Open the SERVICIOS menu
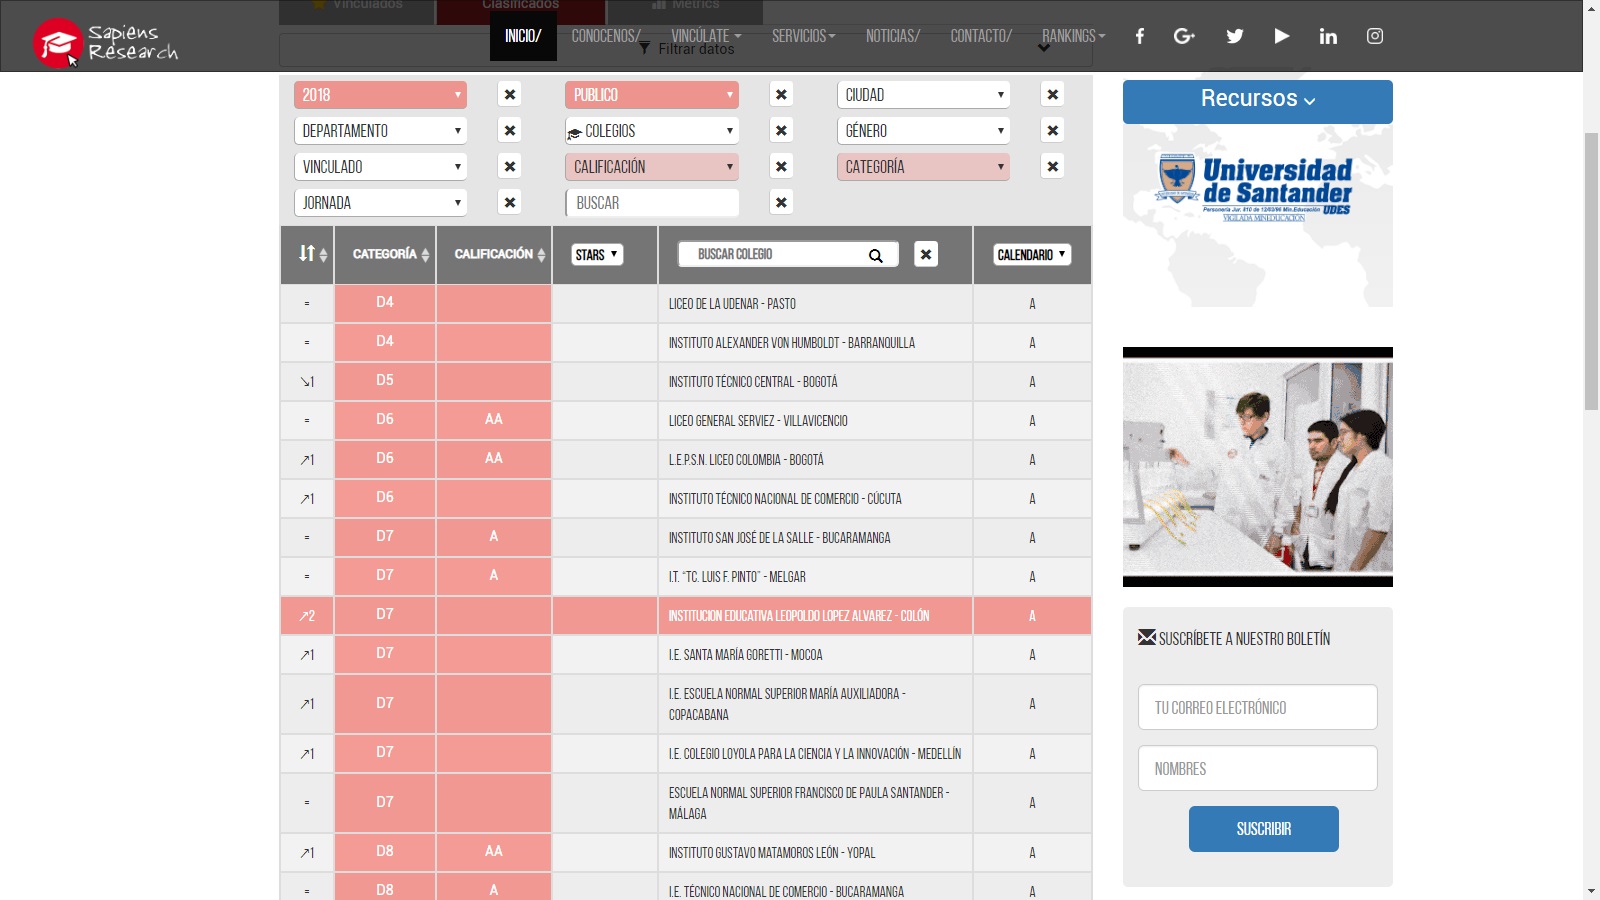The height and width of the screenshot is (900, 1600). (x=803, y=36)
